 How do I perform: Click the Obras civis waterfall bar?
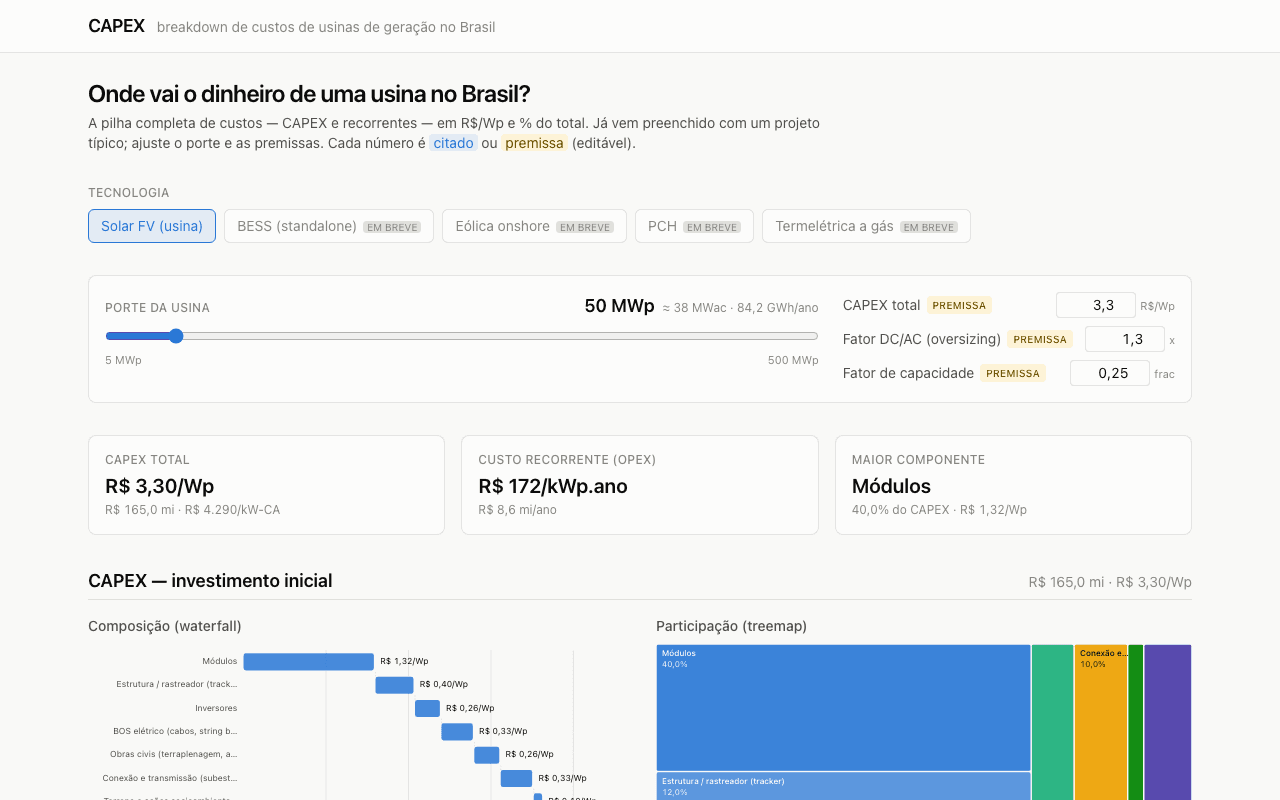486,755
